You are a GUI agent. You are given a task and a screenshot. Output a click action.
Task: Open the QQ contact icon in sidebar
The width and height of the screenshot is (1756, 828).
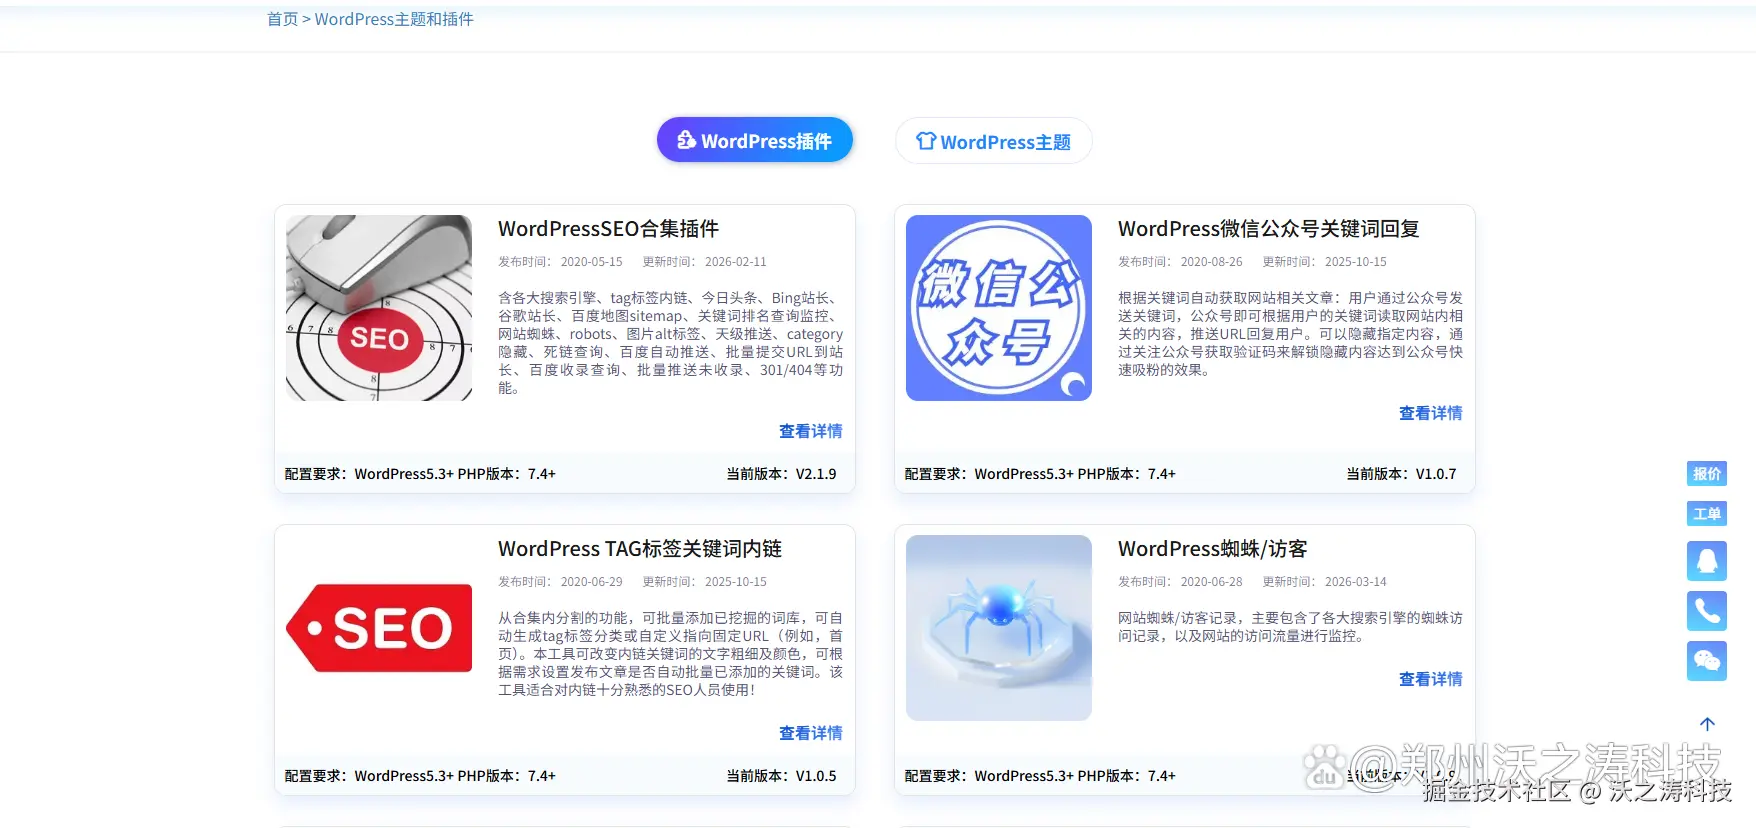[1707, 561]
